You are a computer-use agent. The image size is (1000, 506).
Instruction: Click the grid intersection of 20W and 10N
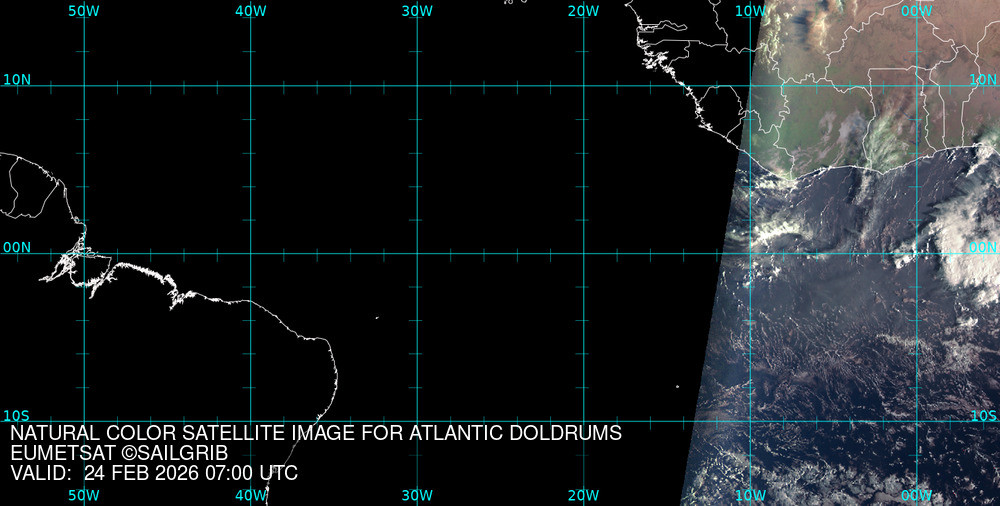click(583, 86)
